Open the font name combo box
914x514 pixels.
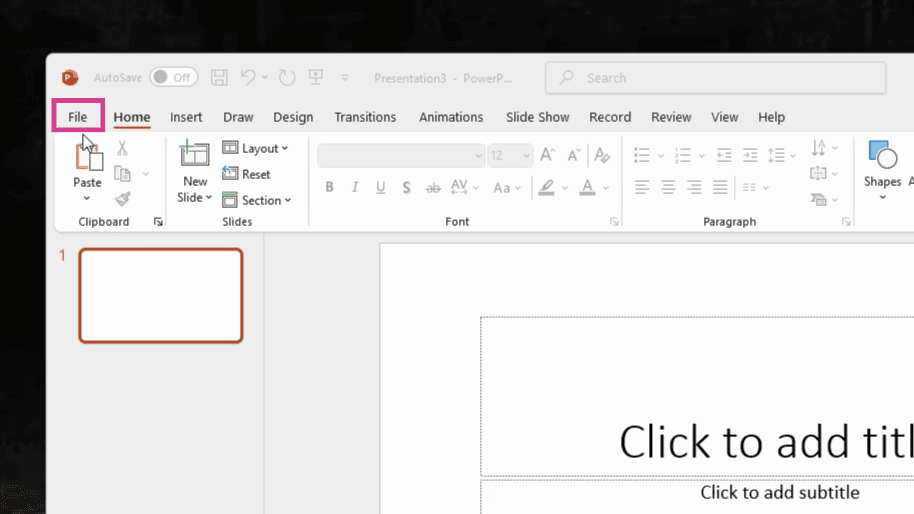[401, 156]
